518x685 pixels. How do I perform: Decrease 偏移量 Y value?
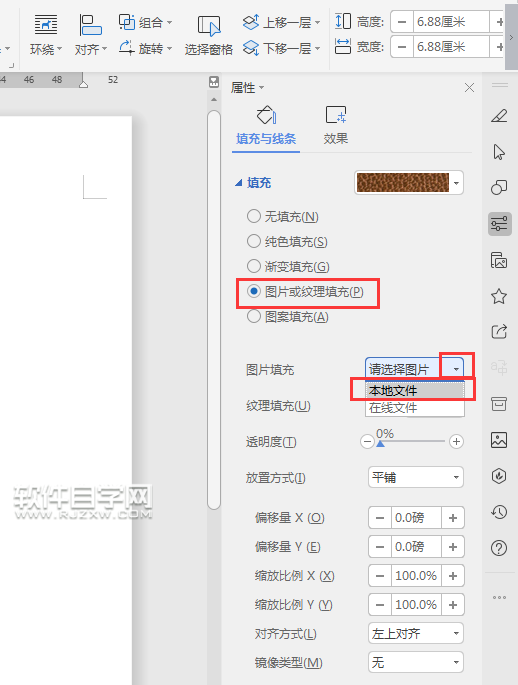380,547
